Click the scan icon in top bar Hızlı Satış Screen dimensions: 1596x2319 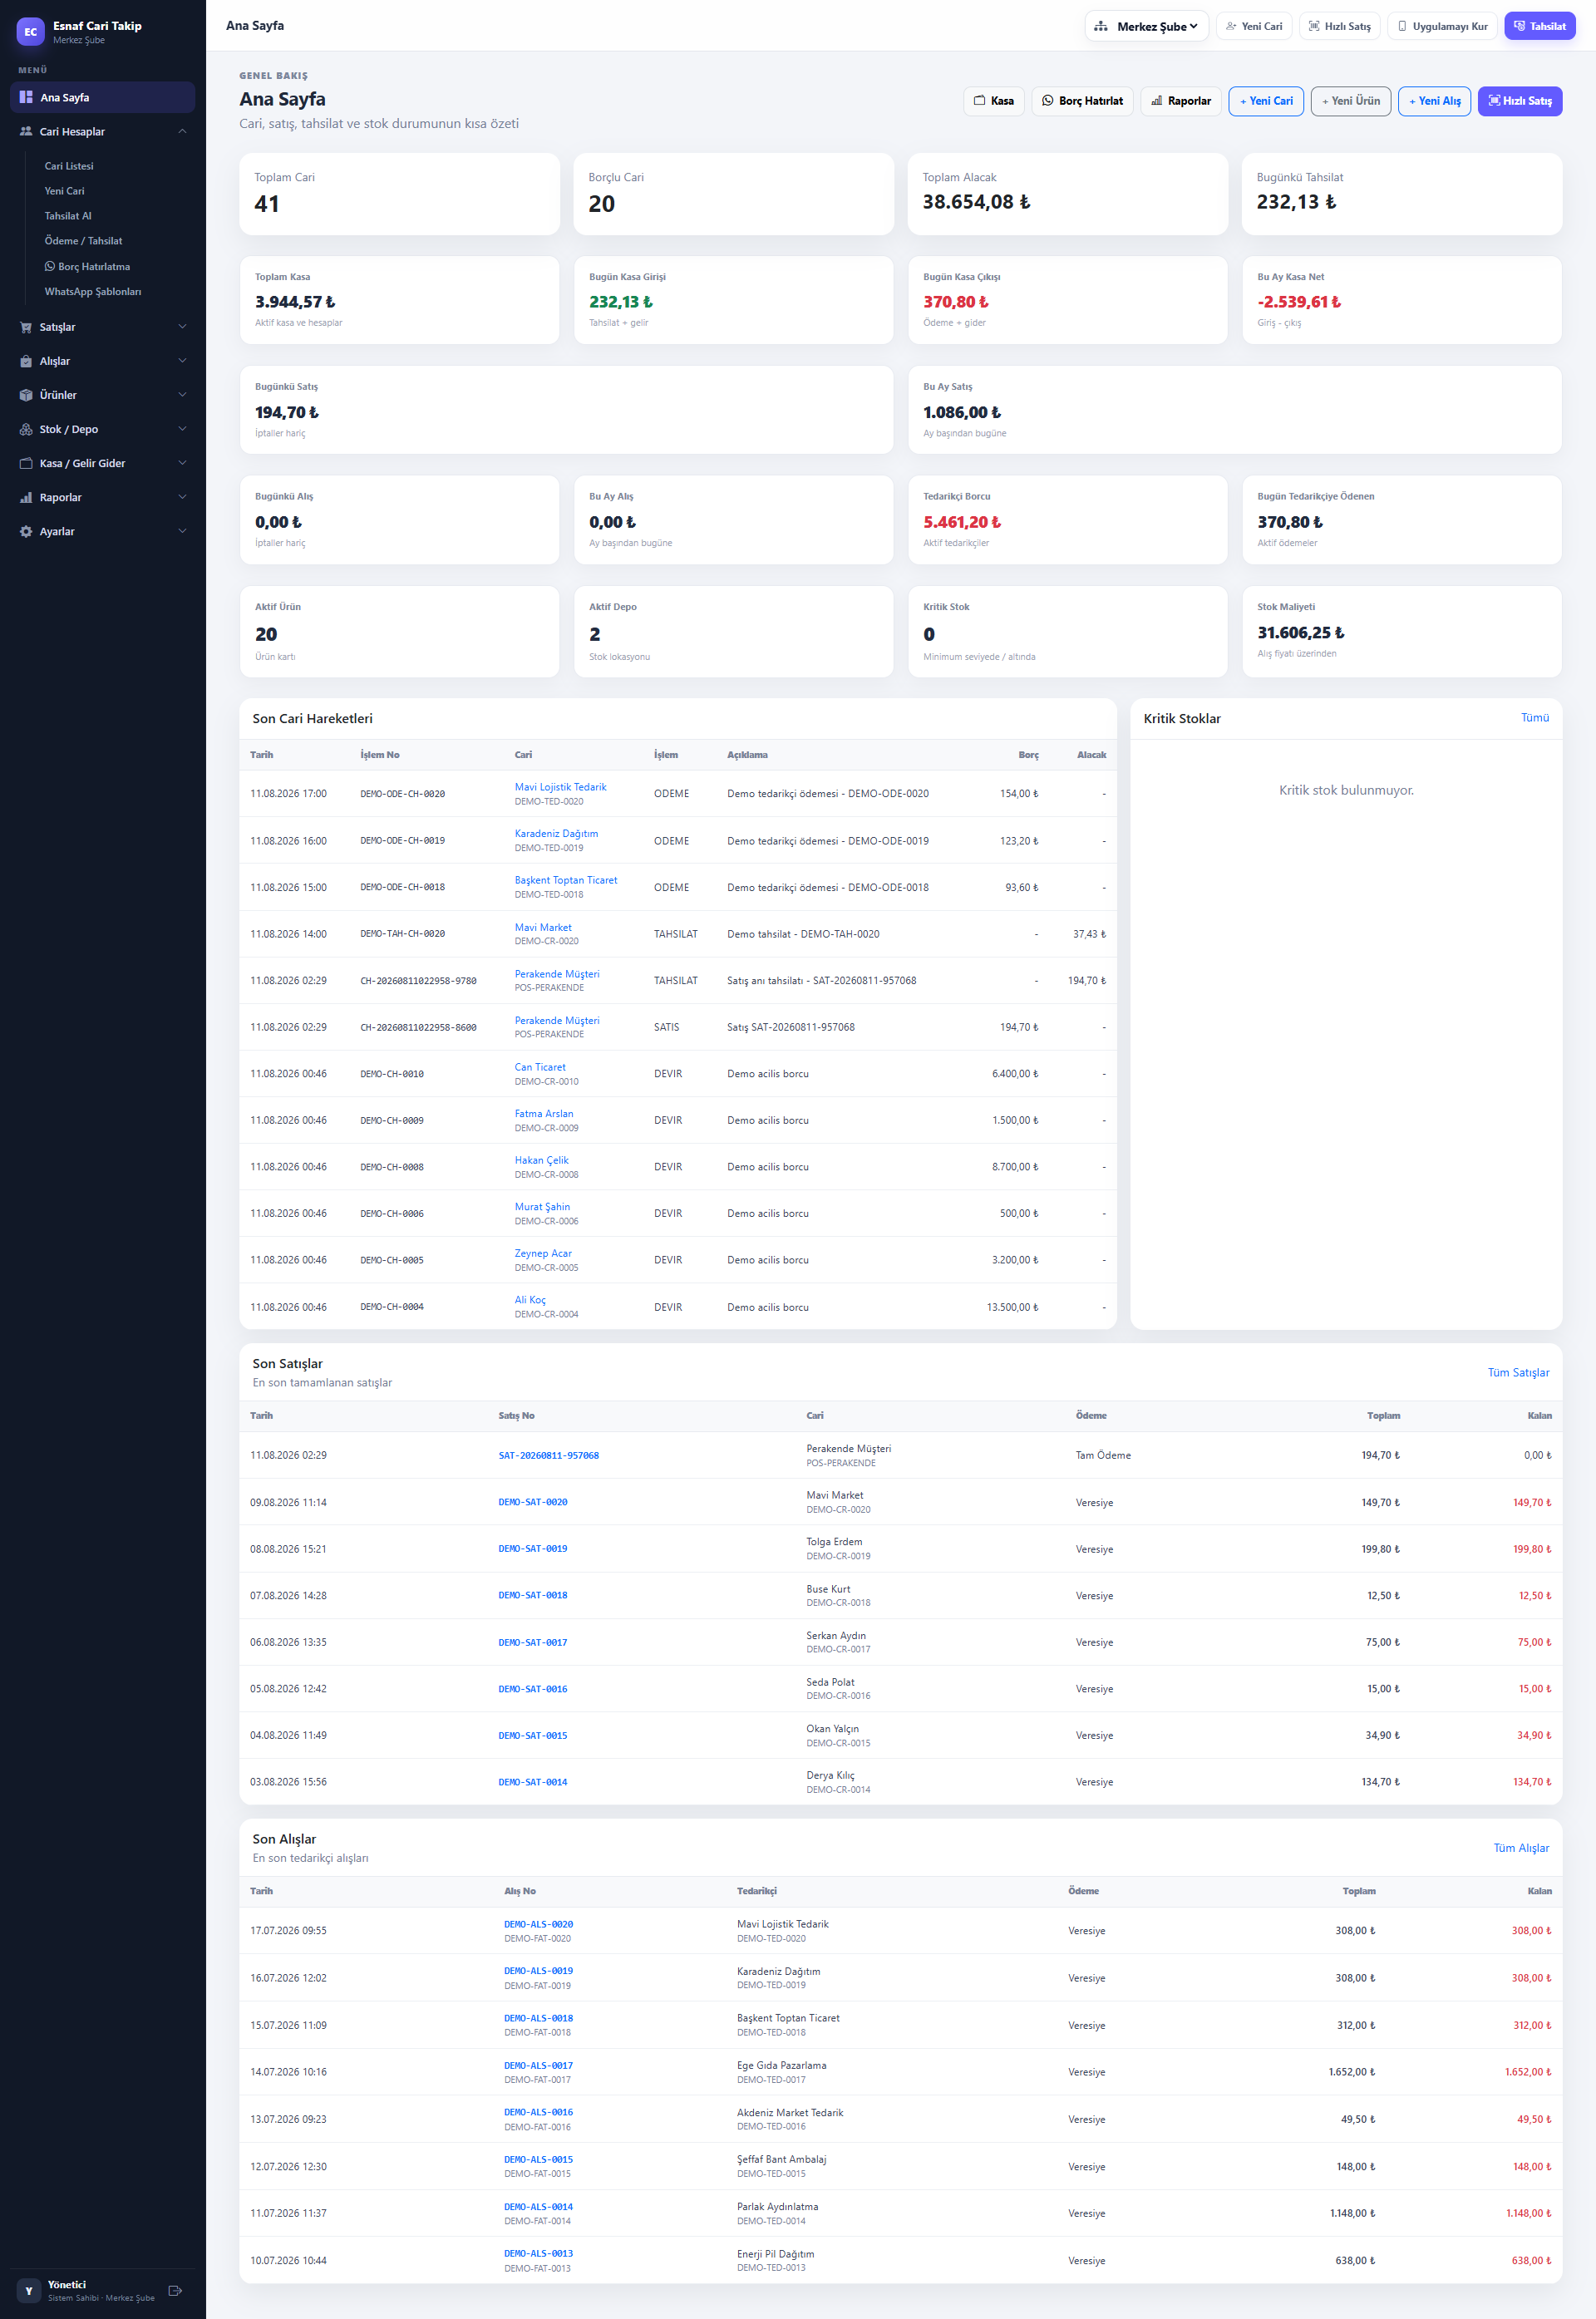coord(1314,26)
